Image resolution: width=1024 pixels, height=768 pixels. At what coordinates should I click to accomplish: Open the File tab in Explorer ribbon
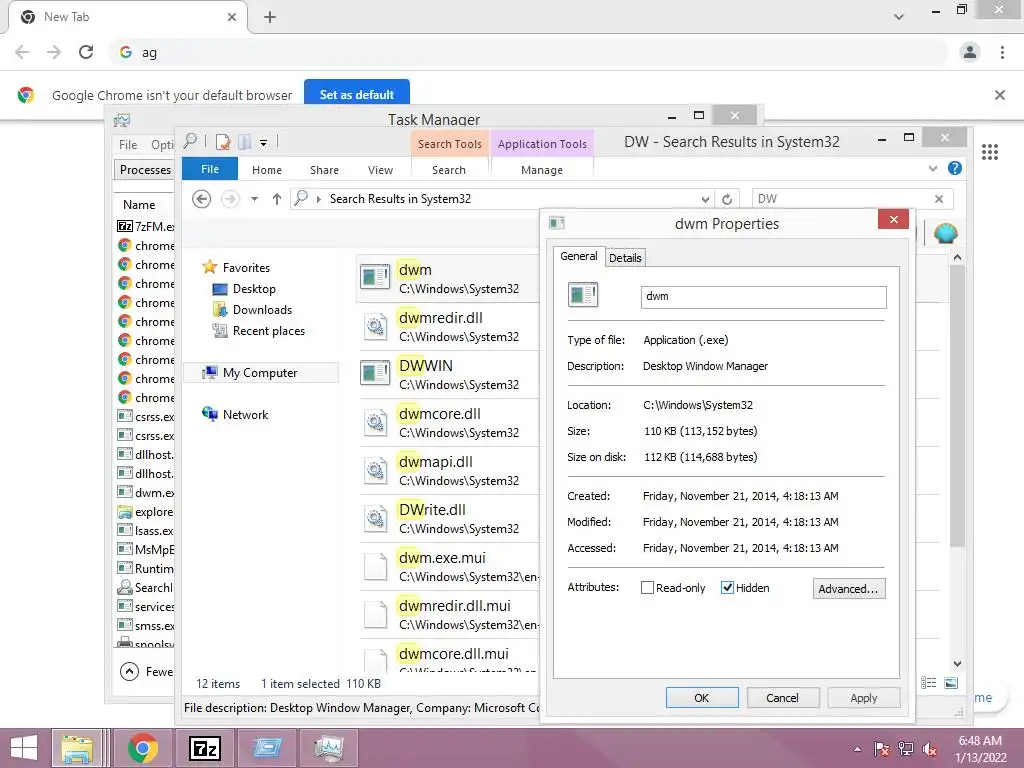coord(210,169)
